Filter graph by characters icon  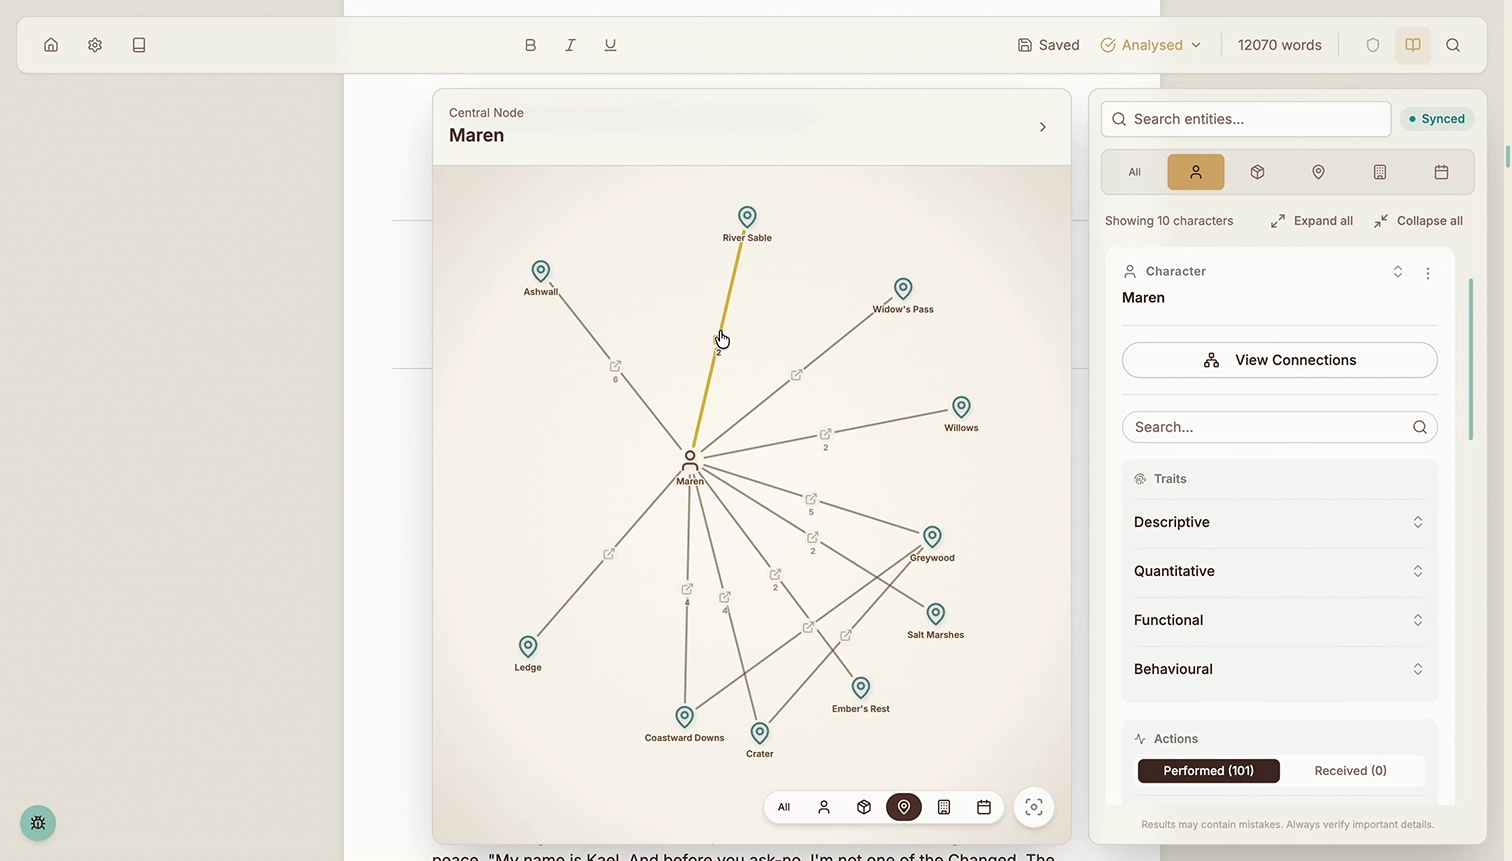pos(824,807)
